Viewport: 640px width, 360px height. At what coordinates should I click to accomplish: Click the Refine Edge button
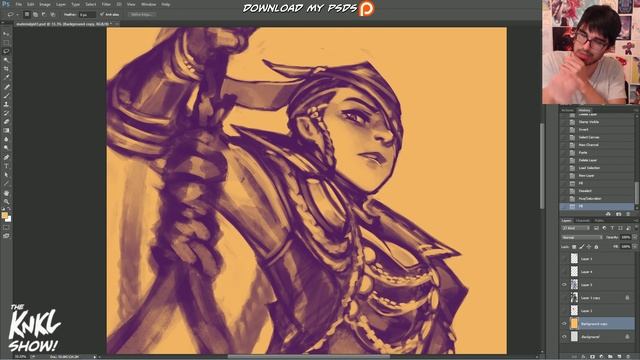(141, 14)
